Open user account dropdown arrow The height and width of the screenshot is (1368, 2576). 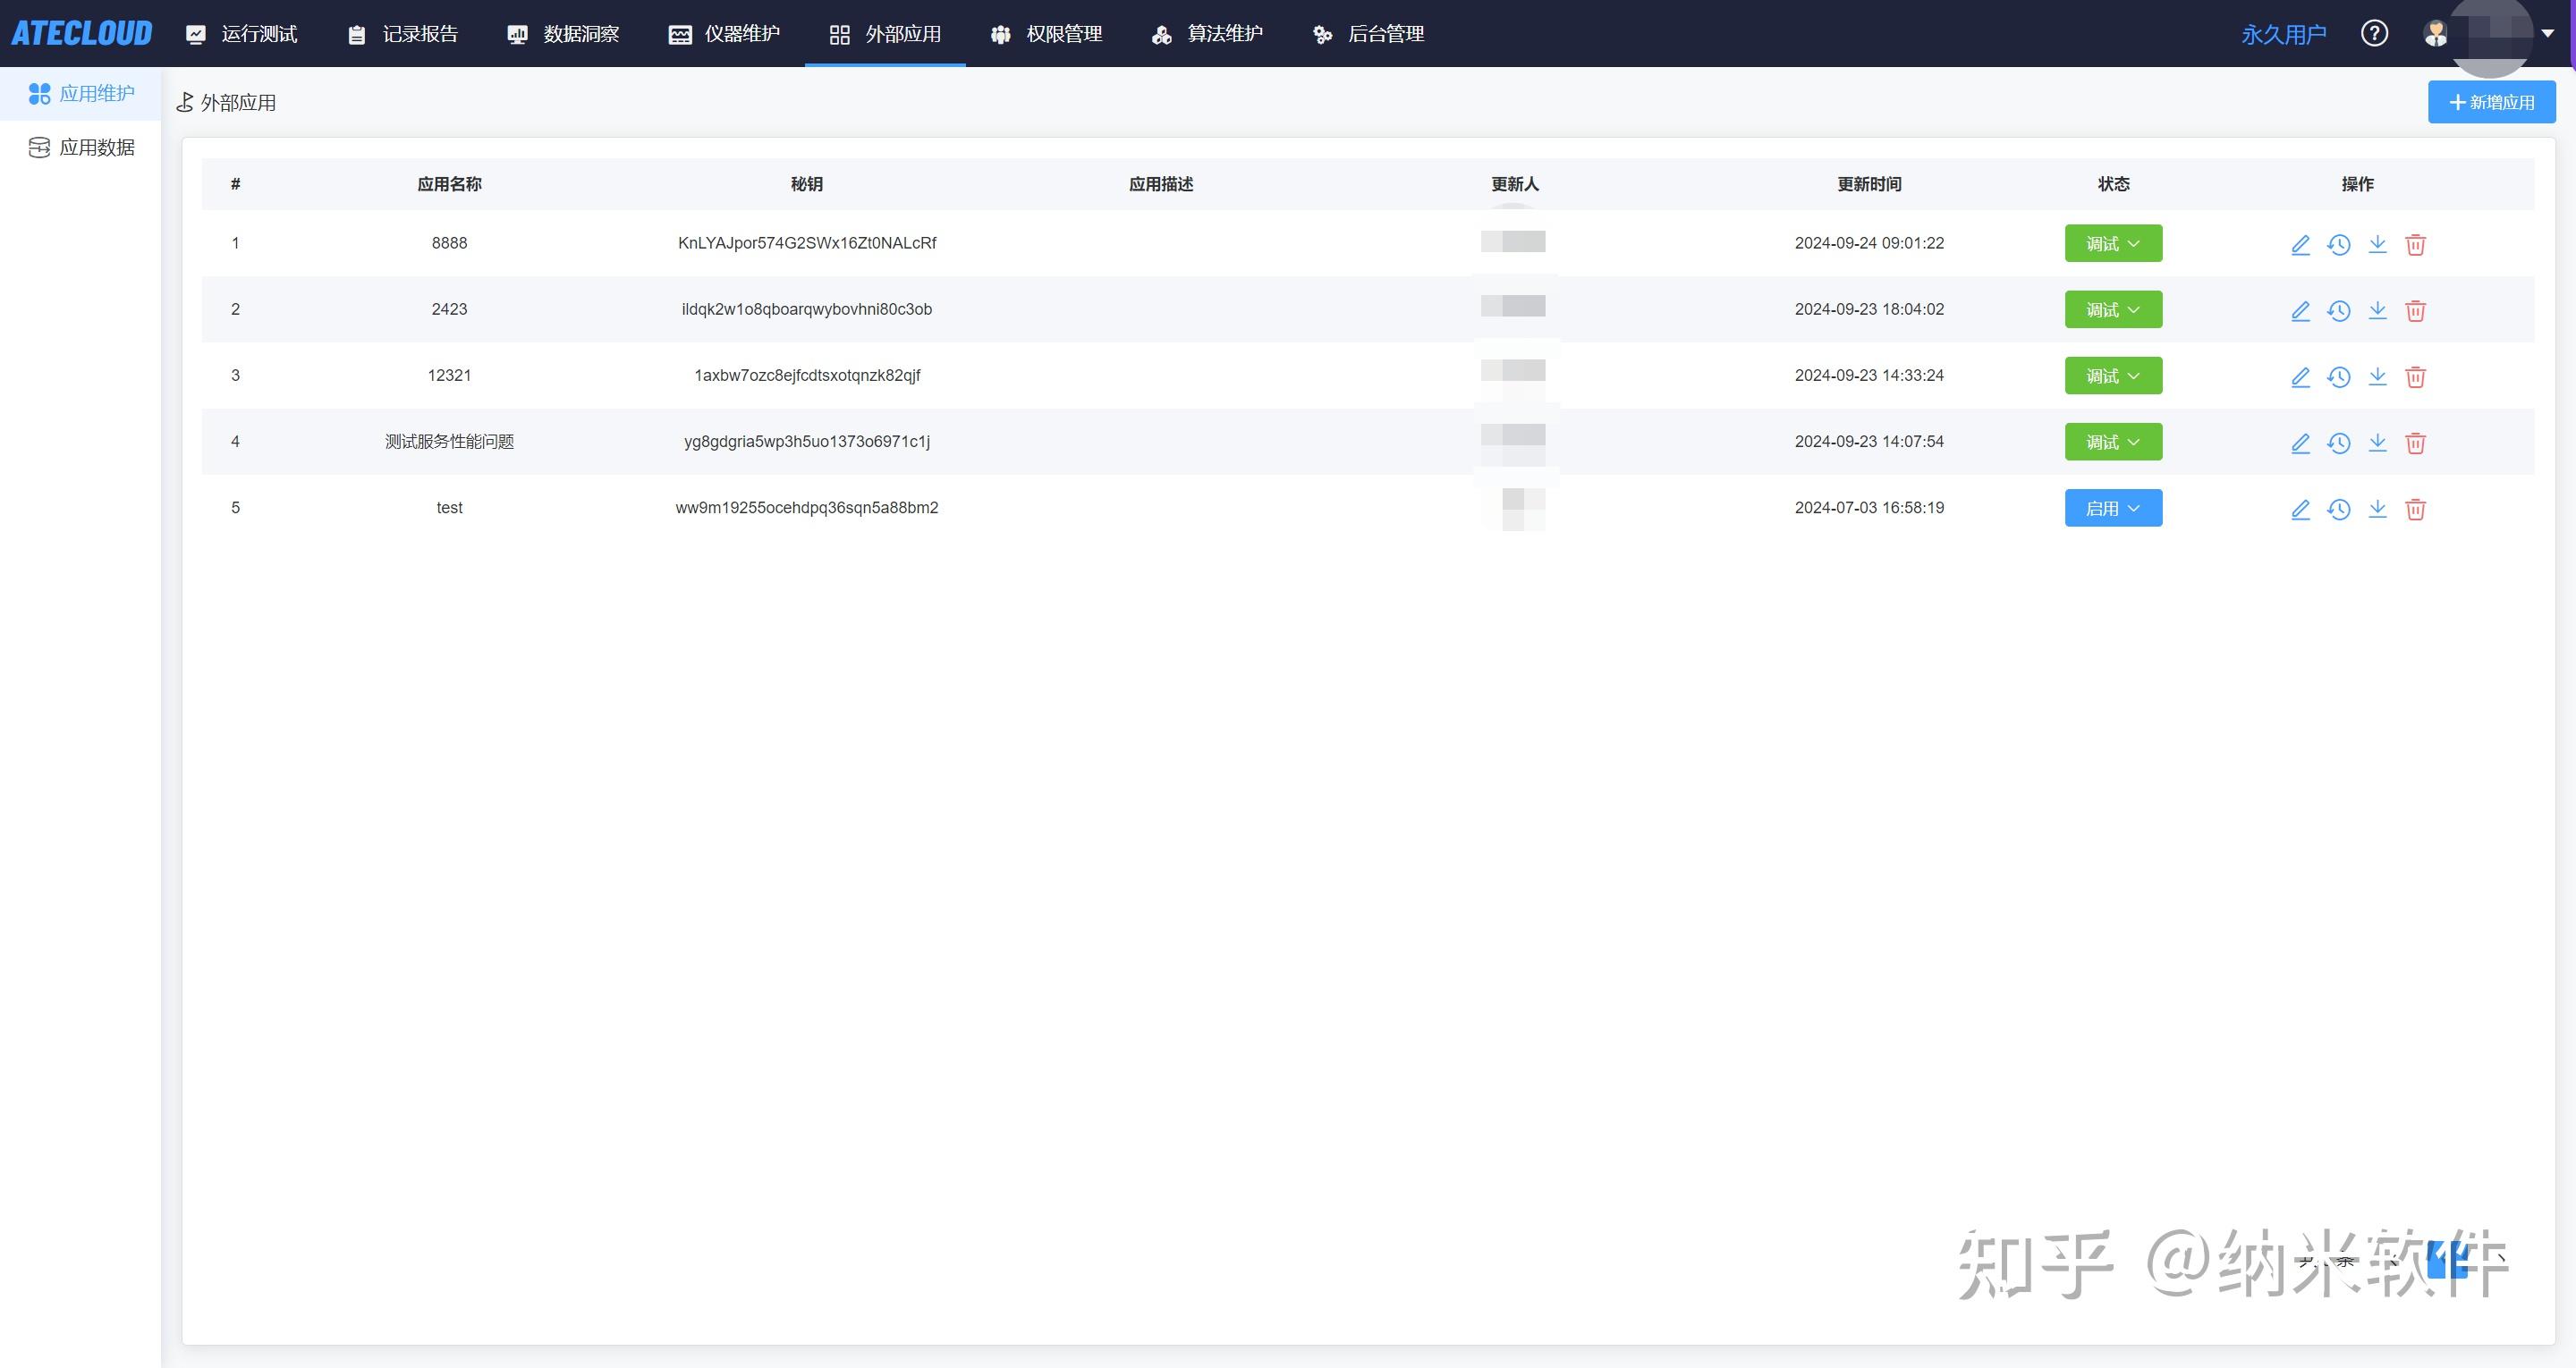(2547, 34)
